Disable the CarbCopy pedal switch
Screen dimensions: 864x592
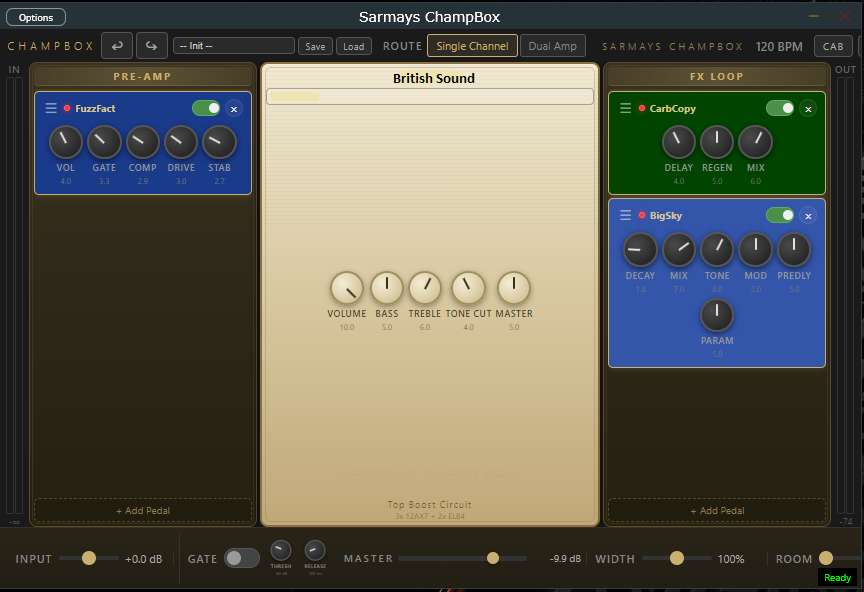[780, 107]
